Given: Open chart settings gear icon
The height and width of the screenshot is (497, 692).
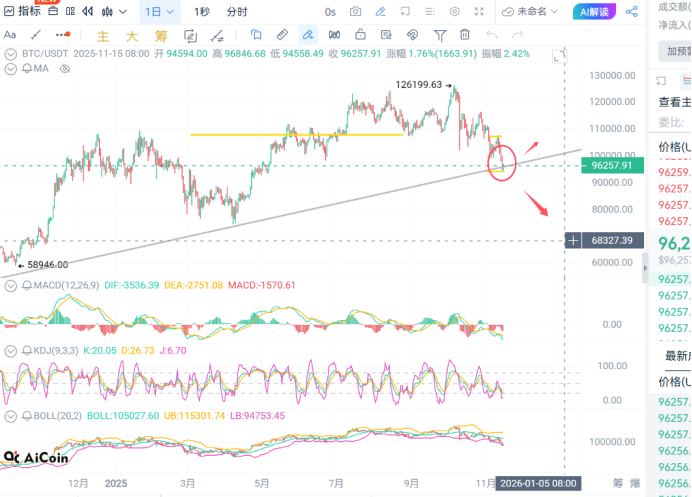Looking at the screenshot, I should (455, 12).
